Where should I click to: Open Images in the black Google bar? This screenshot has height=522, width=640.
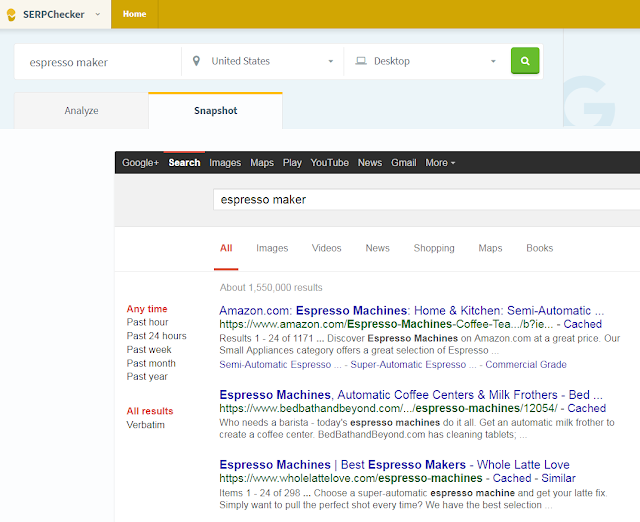click(x=225, y=163)
